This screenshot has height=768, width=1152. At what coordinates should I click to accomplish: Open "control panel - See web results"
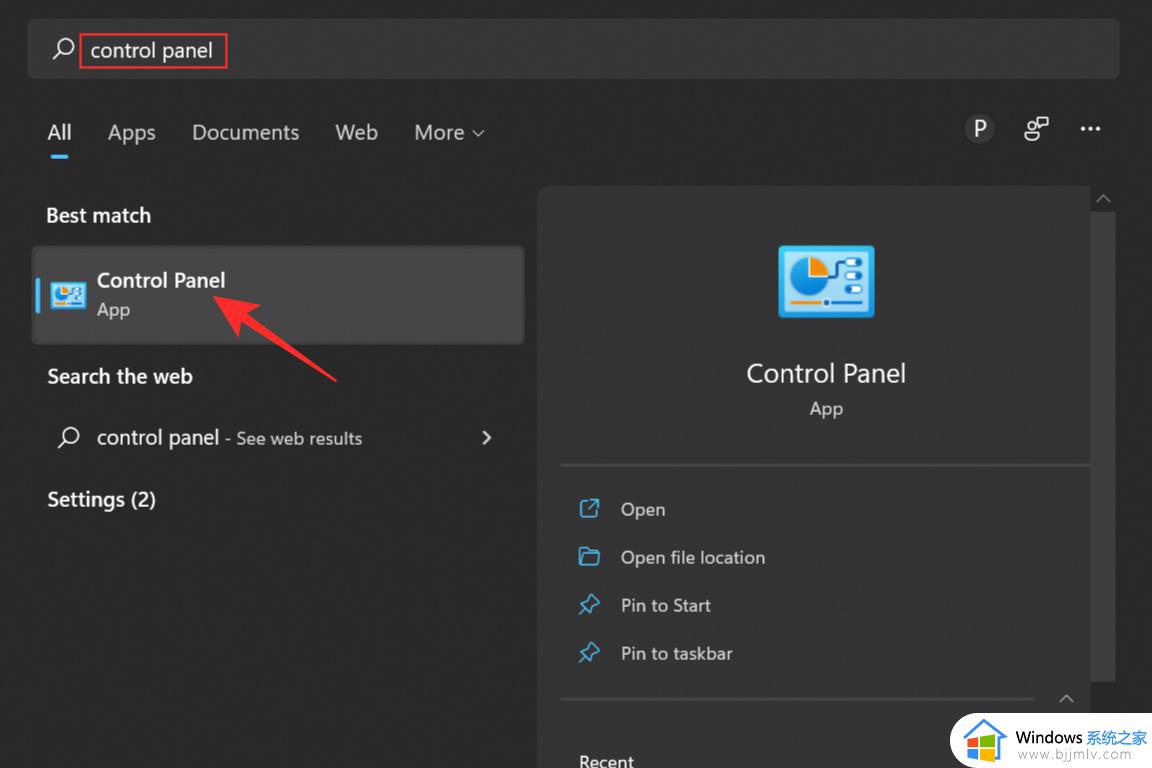click(x=278, y=438)
